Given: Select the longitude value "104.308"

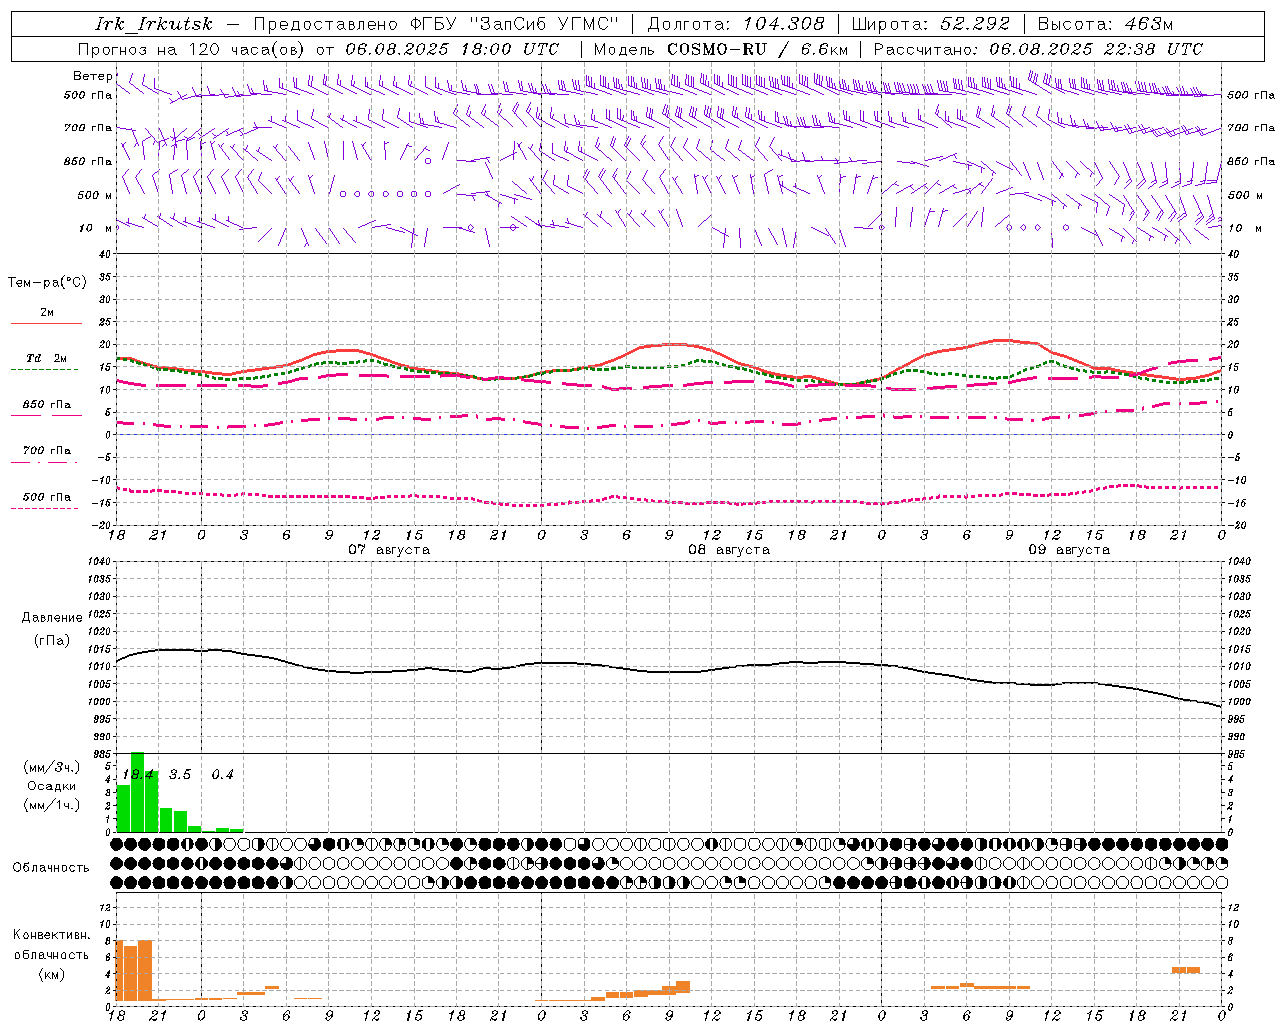Looking at the screenshot, I should click(x=784, y=24).
